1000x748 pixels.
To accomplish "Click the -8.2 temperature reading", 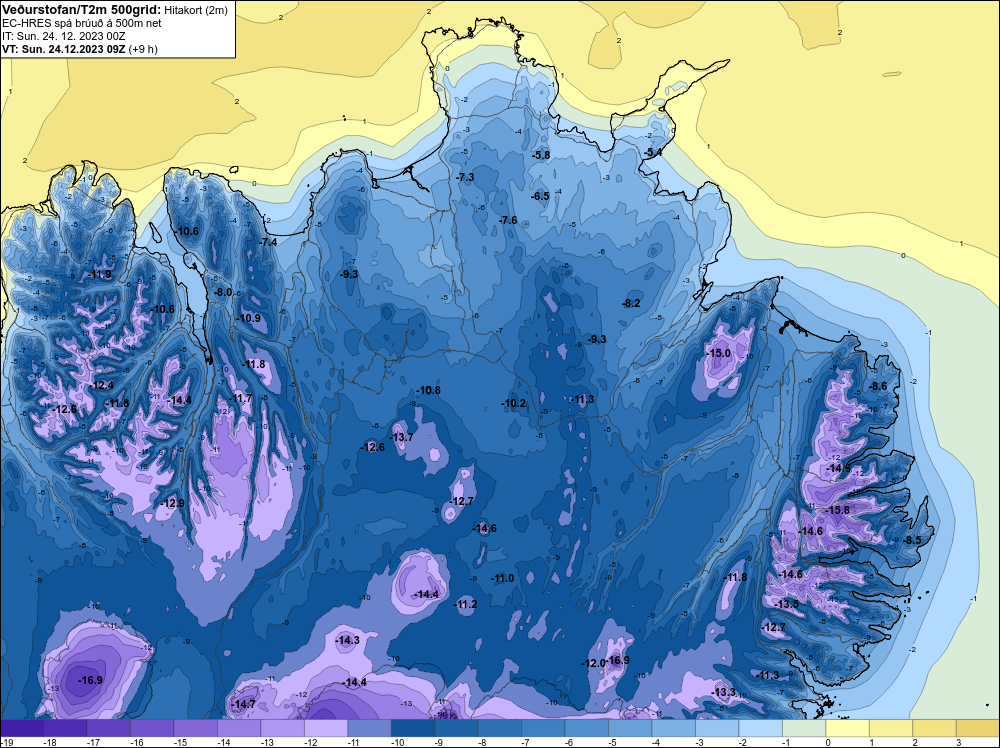I will click(x=631, y=303).
